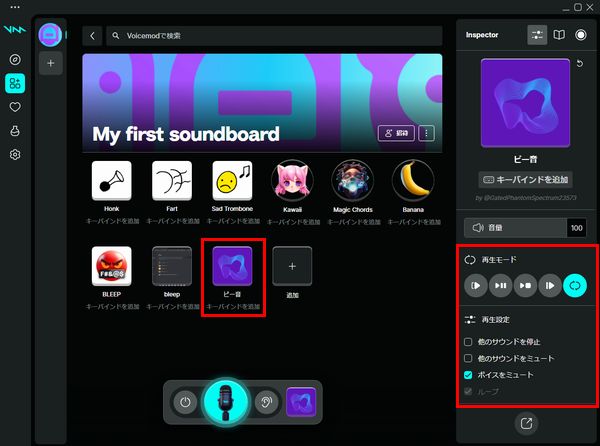Add keybind under ピー音 tile
The width and height of the screenshot is (600, 446).
[x=233, y=307]
